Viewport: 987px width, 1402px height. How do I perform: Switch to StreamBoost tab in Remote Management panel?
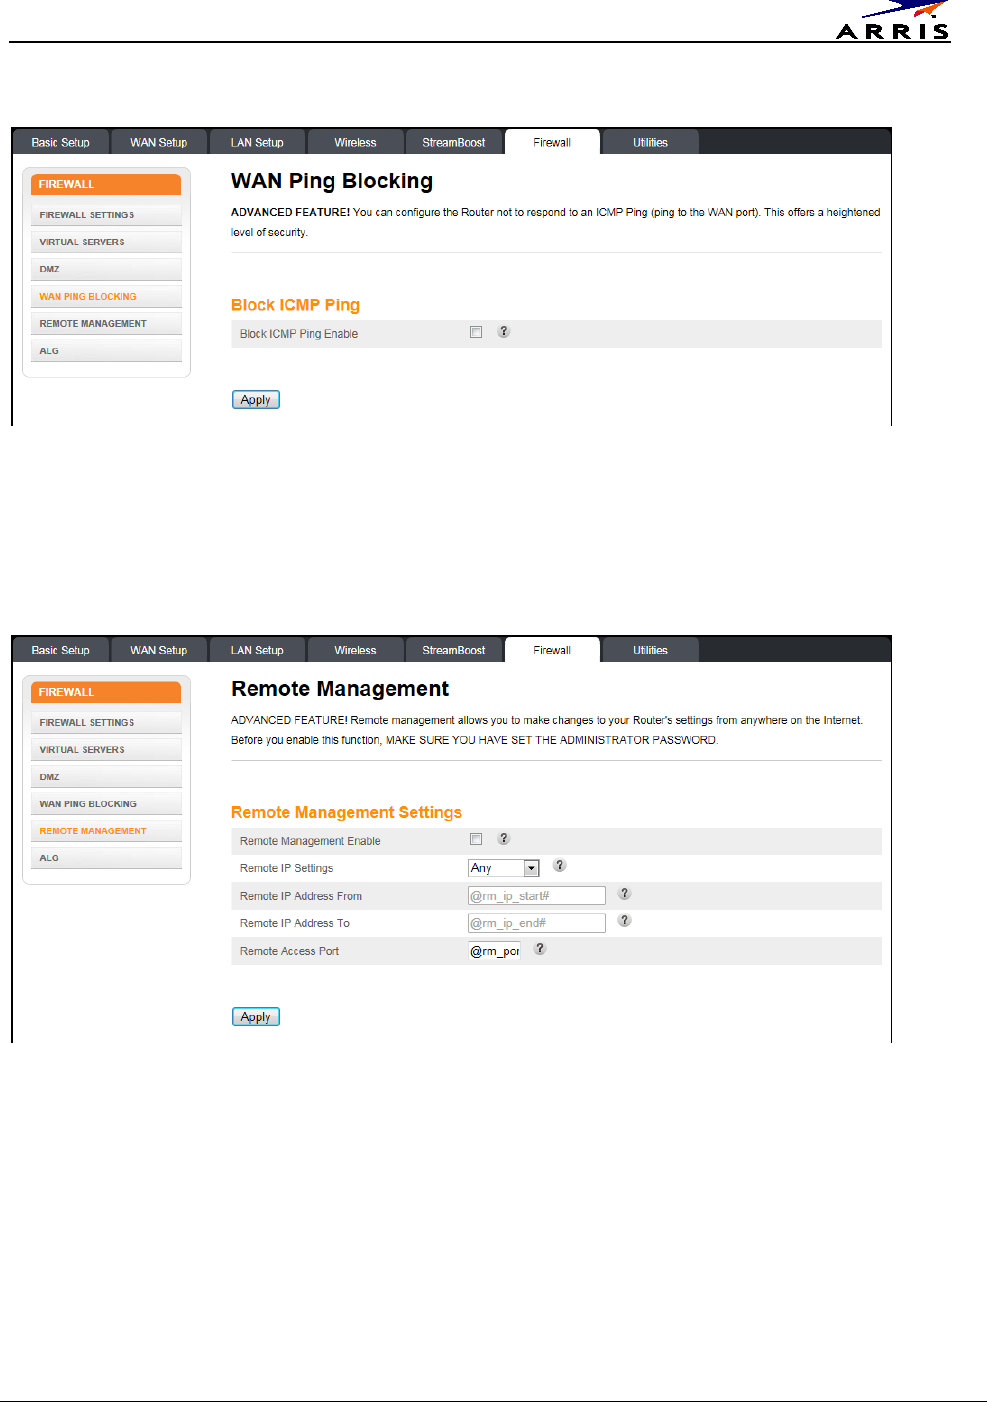click(x=453, y=650)
